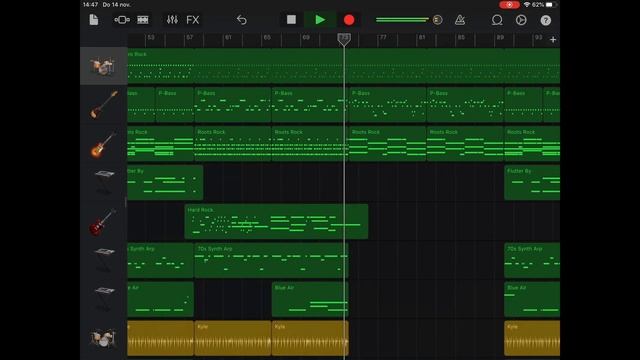Select the bass guitar track header
640x360 pixels.
(104, 105)
